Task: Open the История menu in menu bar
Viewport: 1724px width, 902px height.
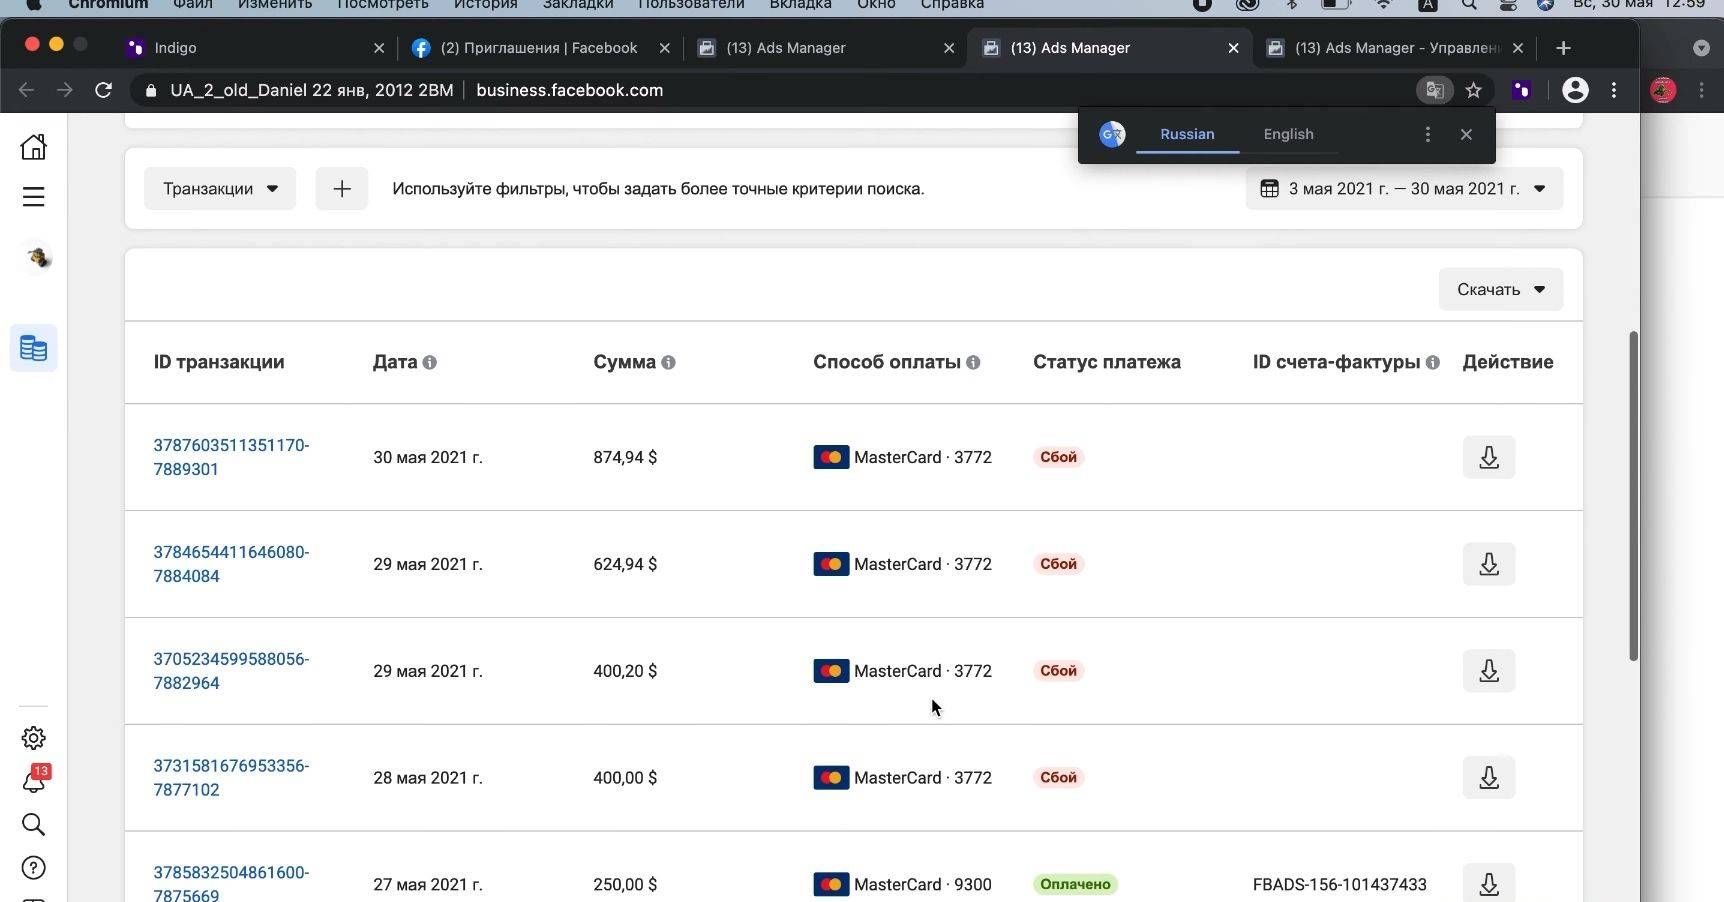Action: 485,5
